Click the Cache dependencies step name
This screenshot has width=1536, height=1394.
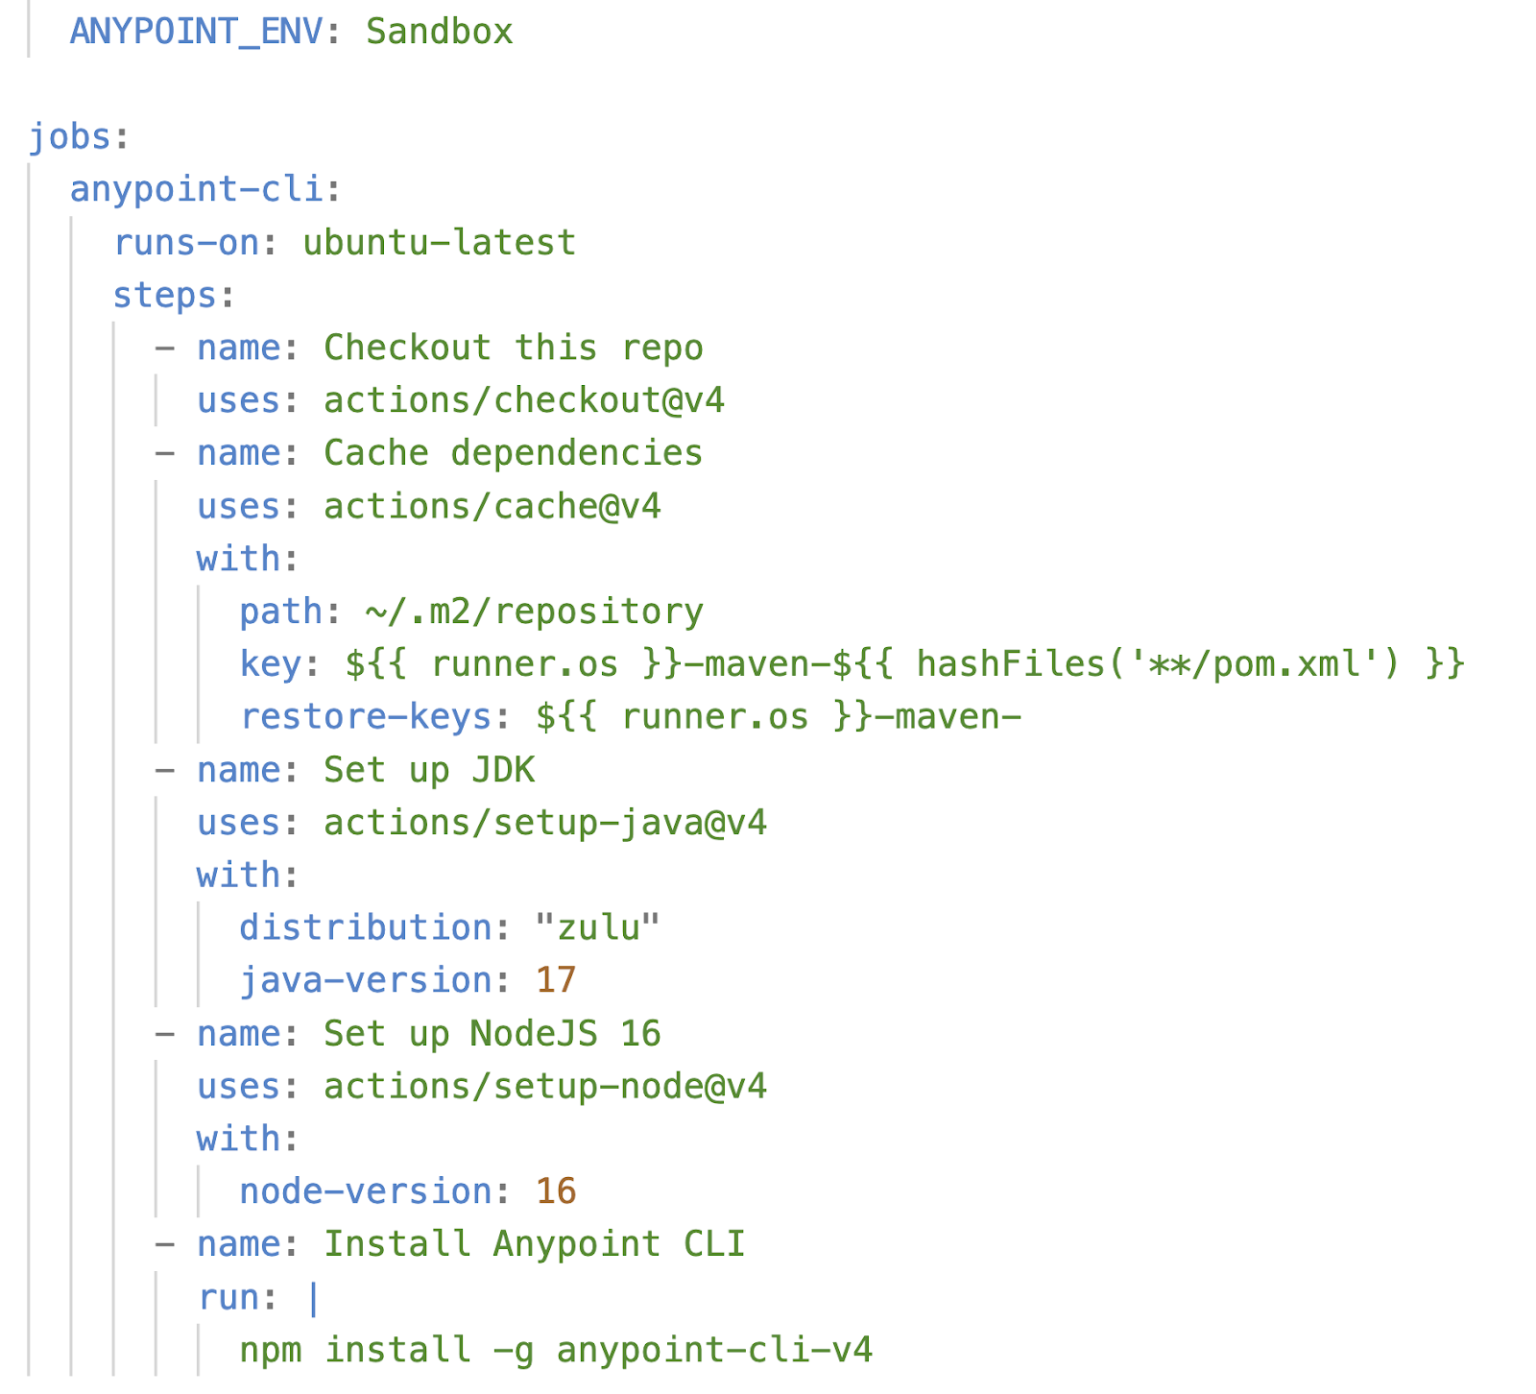click(513, 454)
